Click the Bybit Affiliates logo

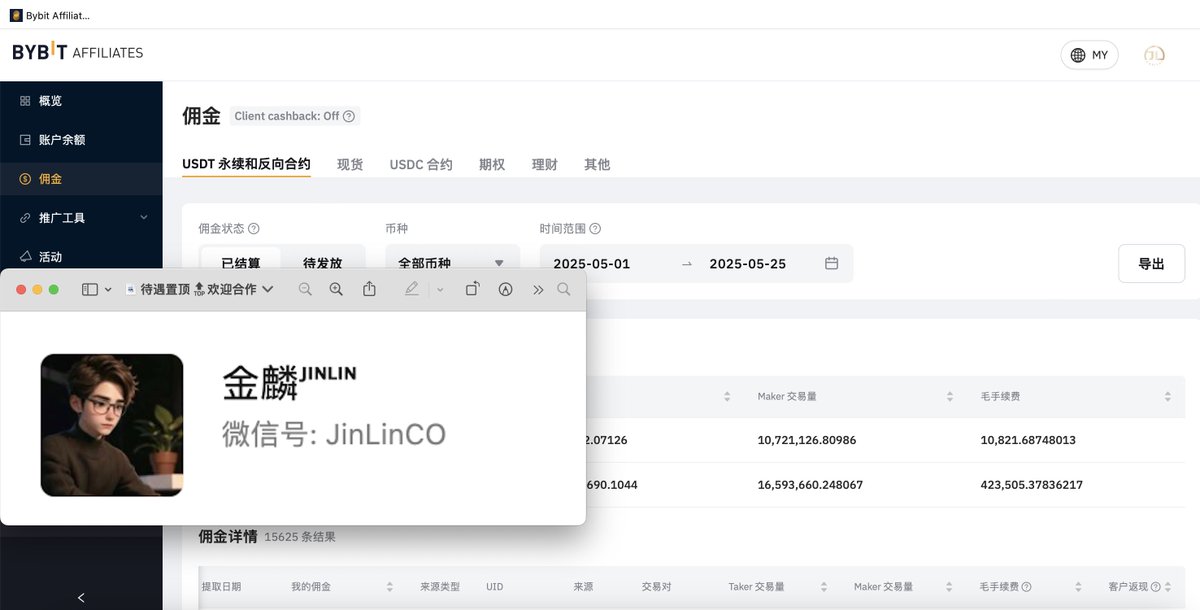pos(78,53)
